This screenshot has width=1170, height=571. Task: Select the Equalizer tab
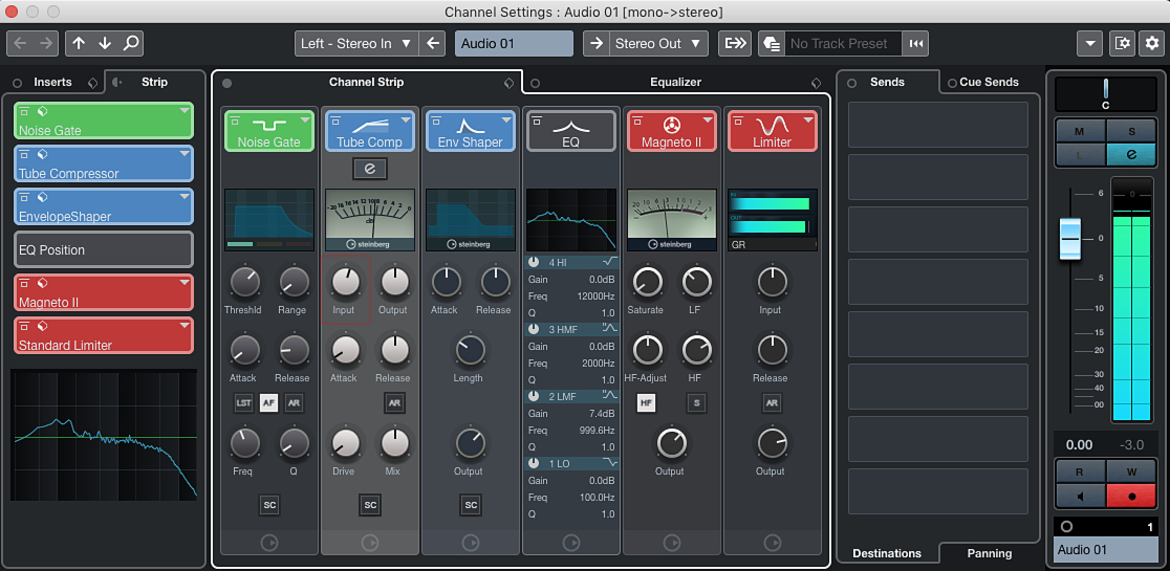(x=675, y=82)
